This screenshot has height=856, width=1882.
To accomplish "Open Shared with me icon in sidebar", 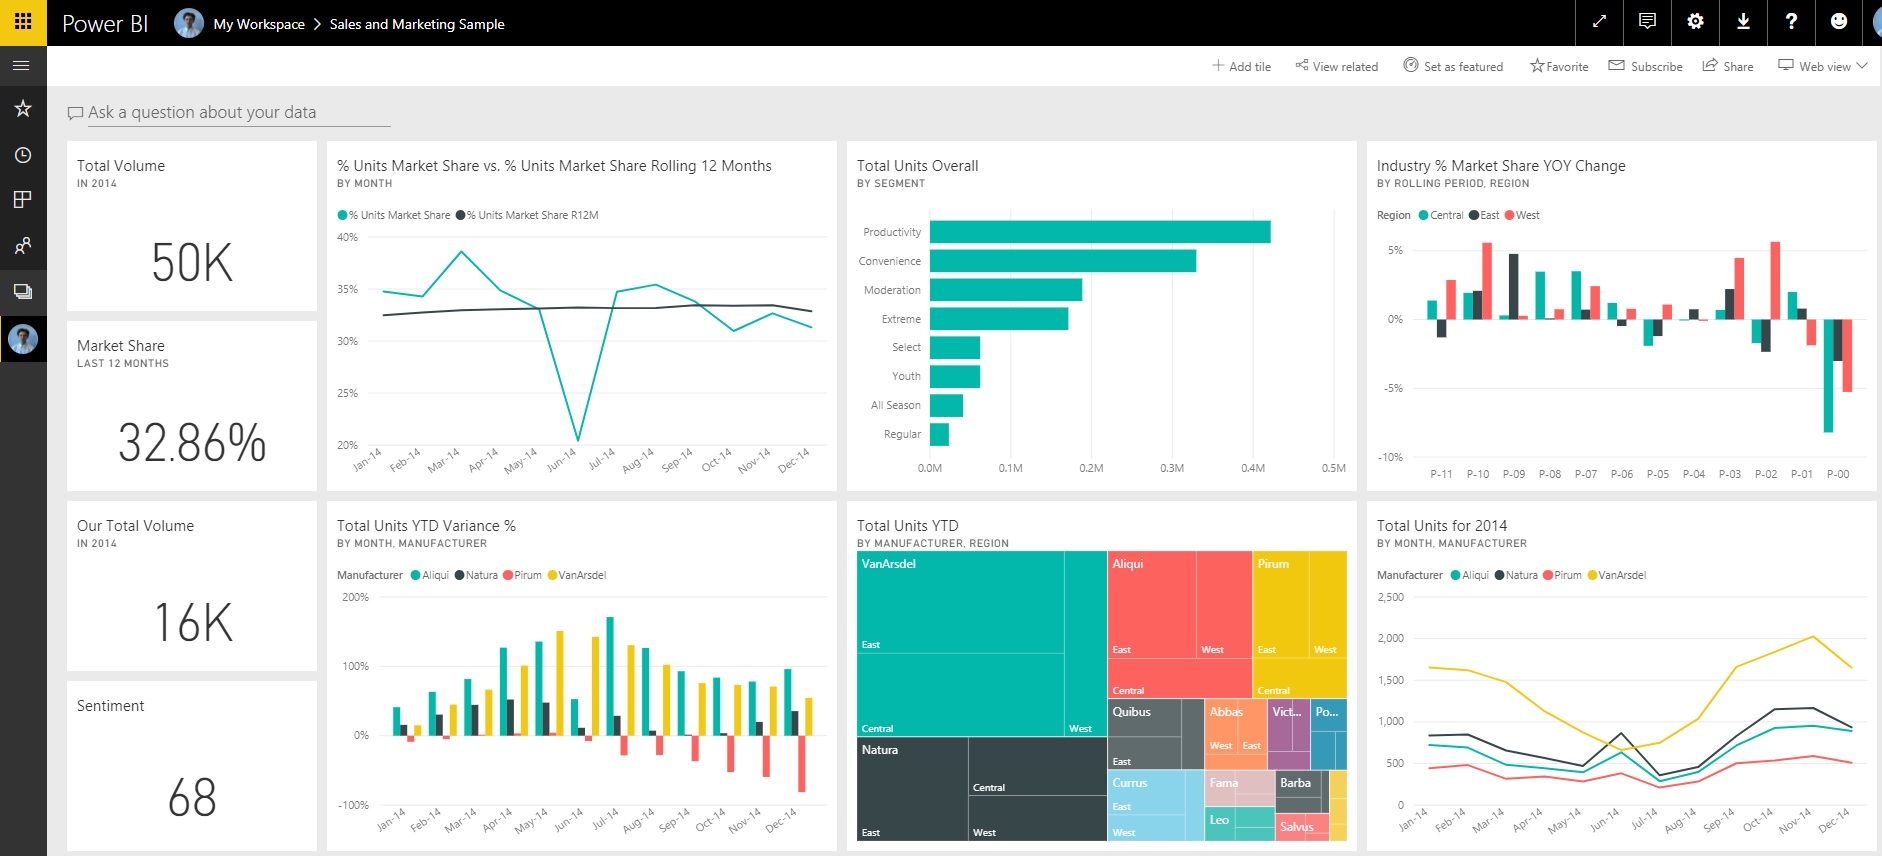I will (x=22, y=245).
